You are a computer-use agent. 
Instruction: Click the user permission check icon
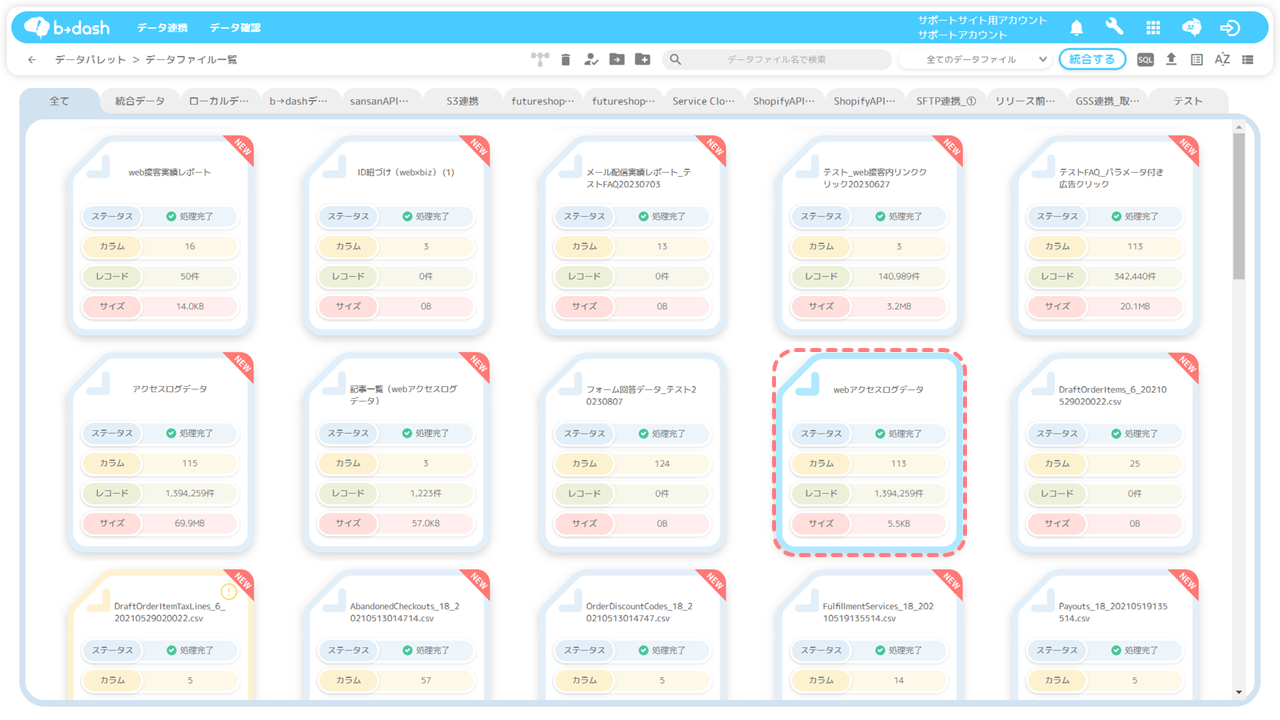591,60
